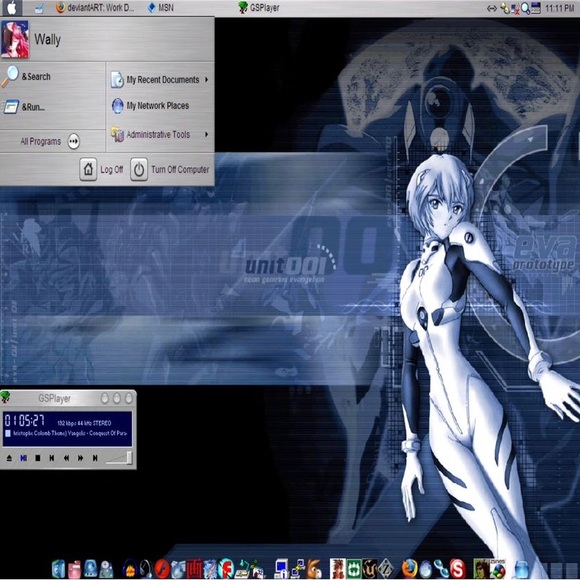Fast forward the track in GSPlayer
The image size is (580, 580).
[80, 458]
